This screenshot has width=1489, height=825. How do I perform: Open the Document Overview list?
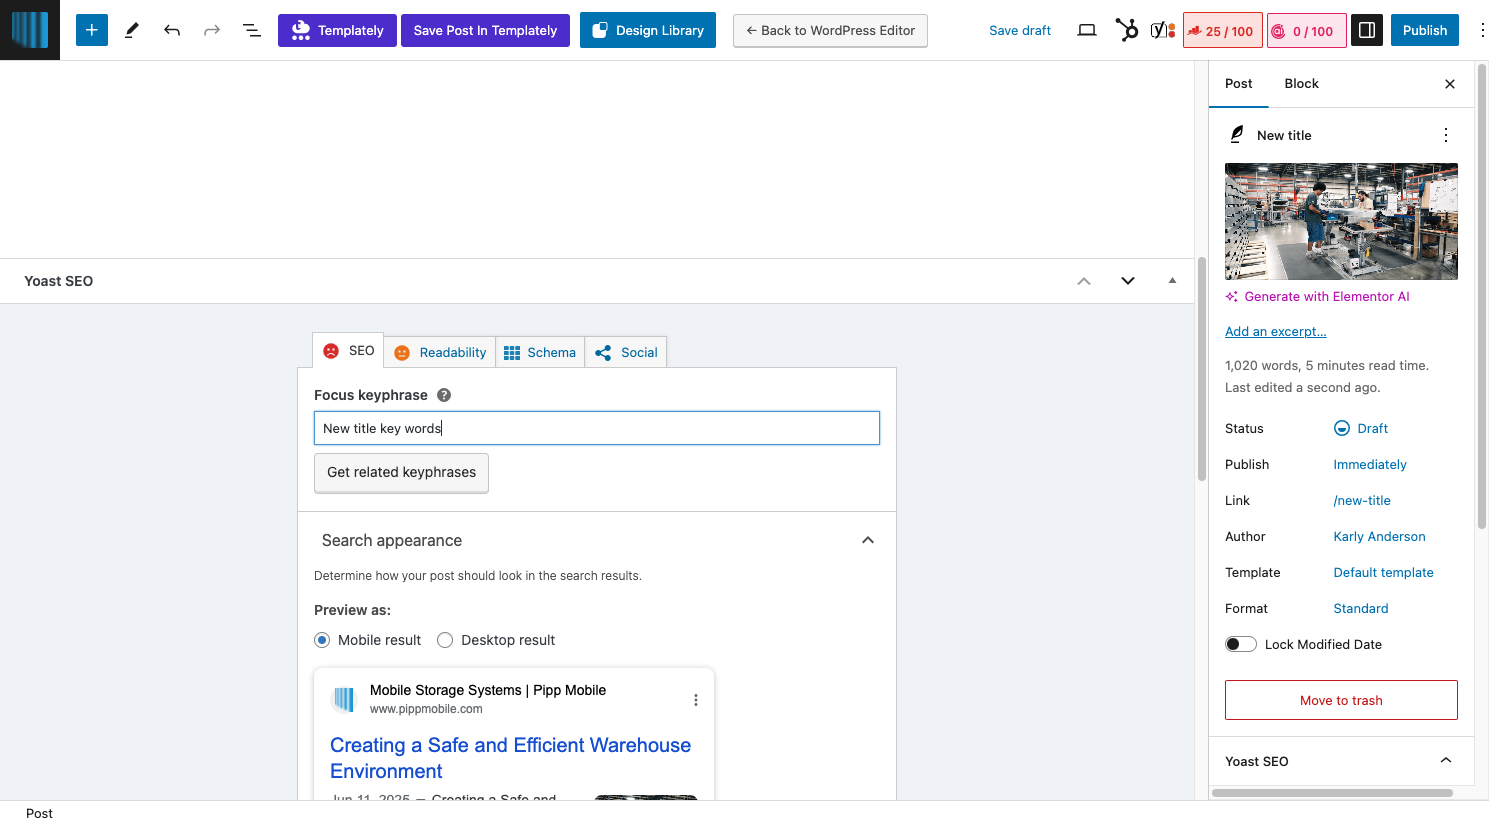(252, 30)
